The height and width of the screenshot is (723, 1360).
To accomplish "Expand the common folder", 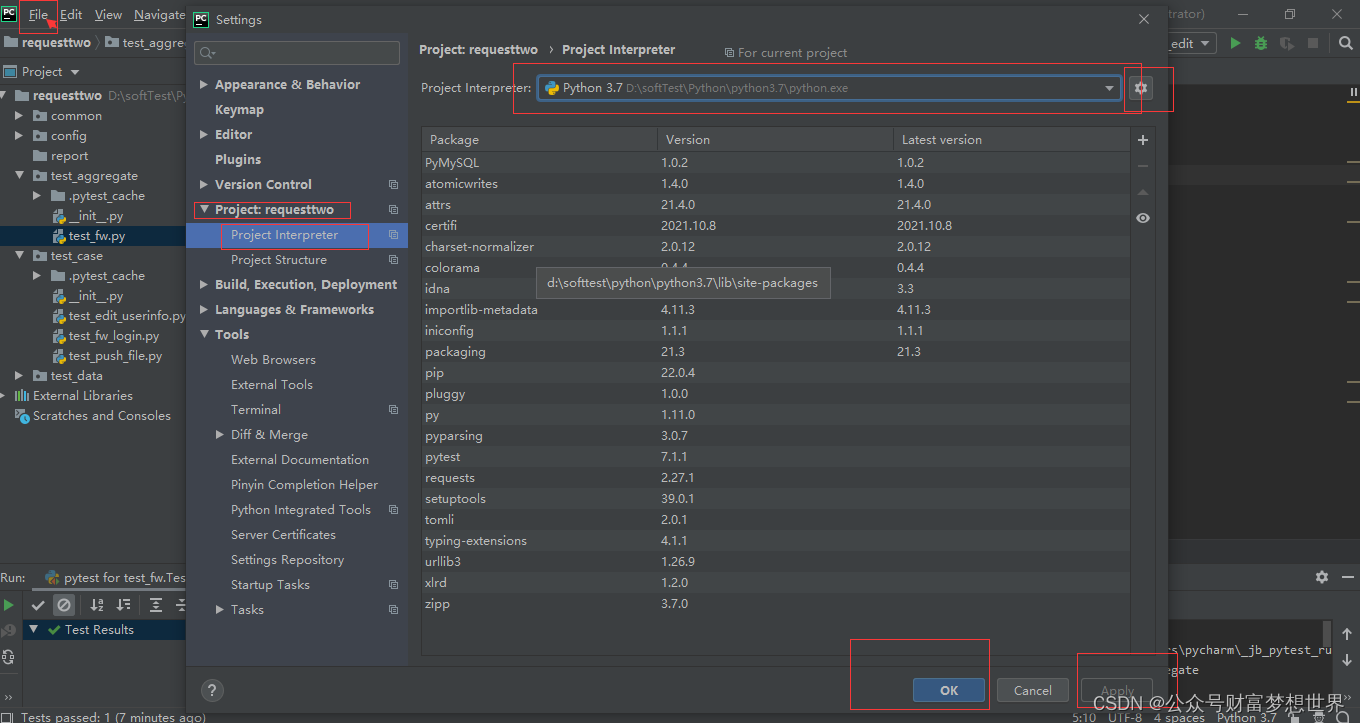I will tap(19, 116).
